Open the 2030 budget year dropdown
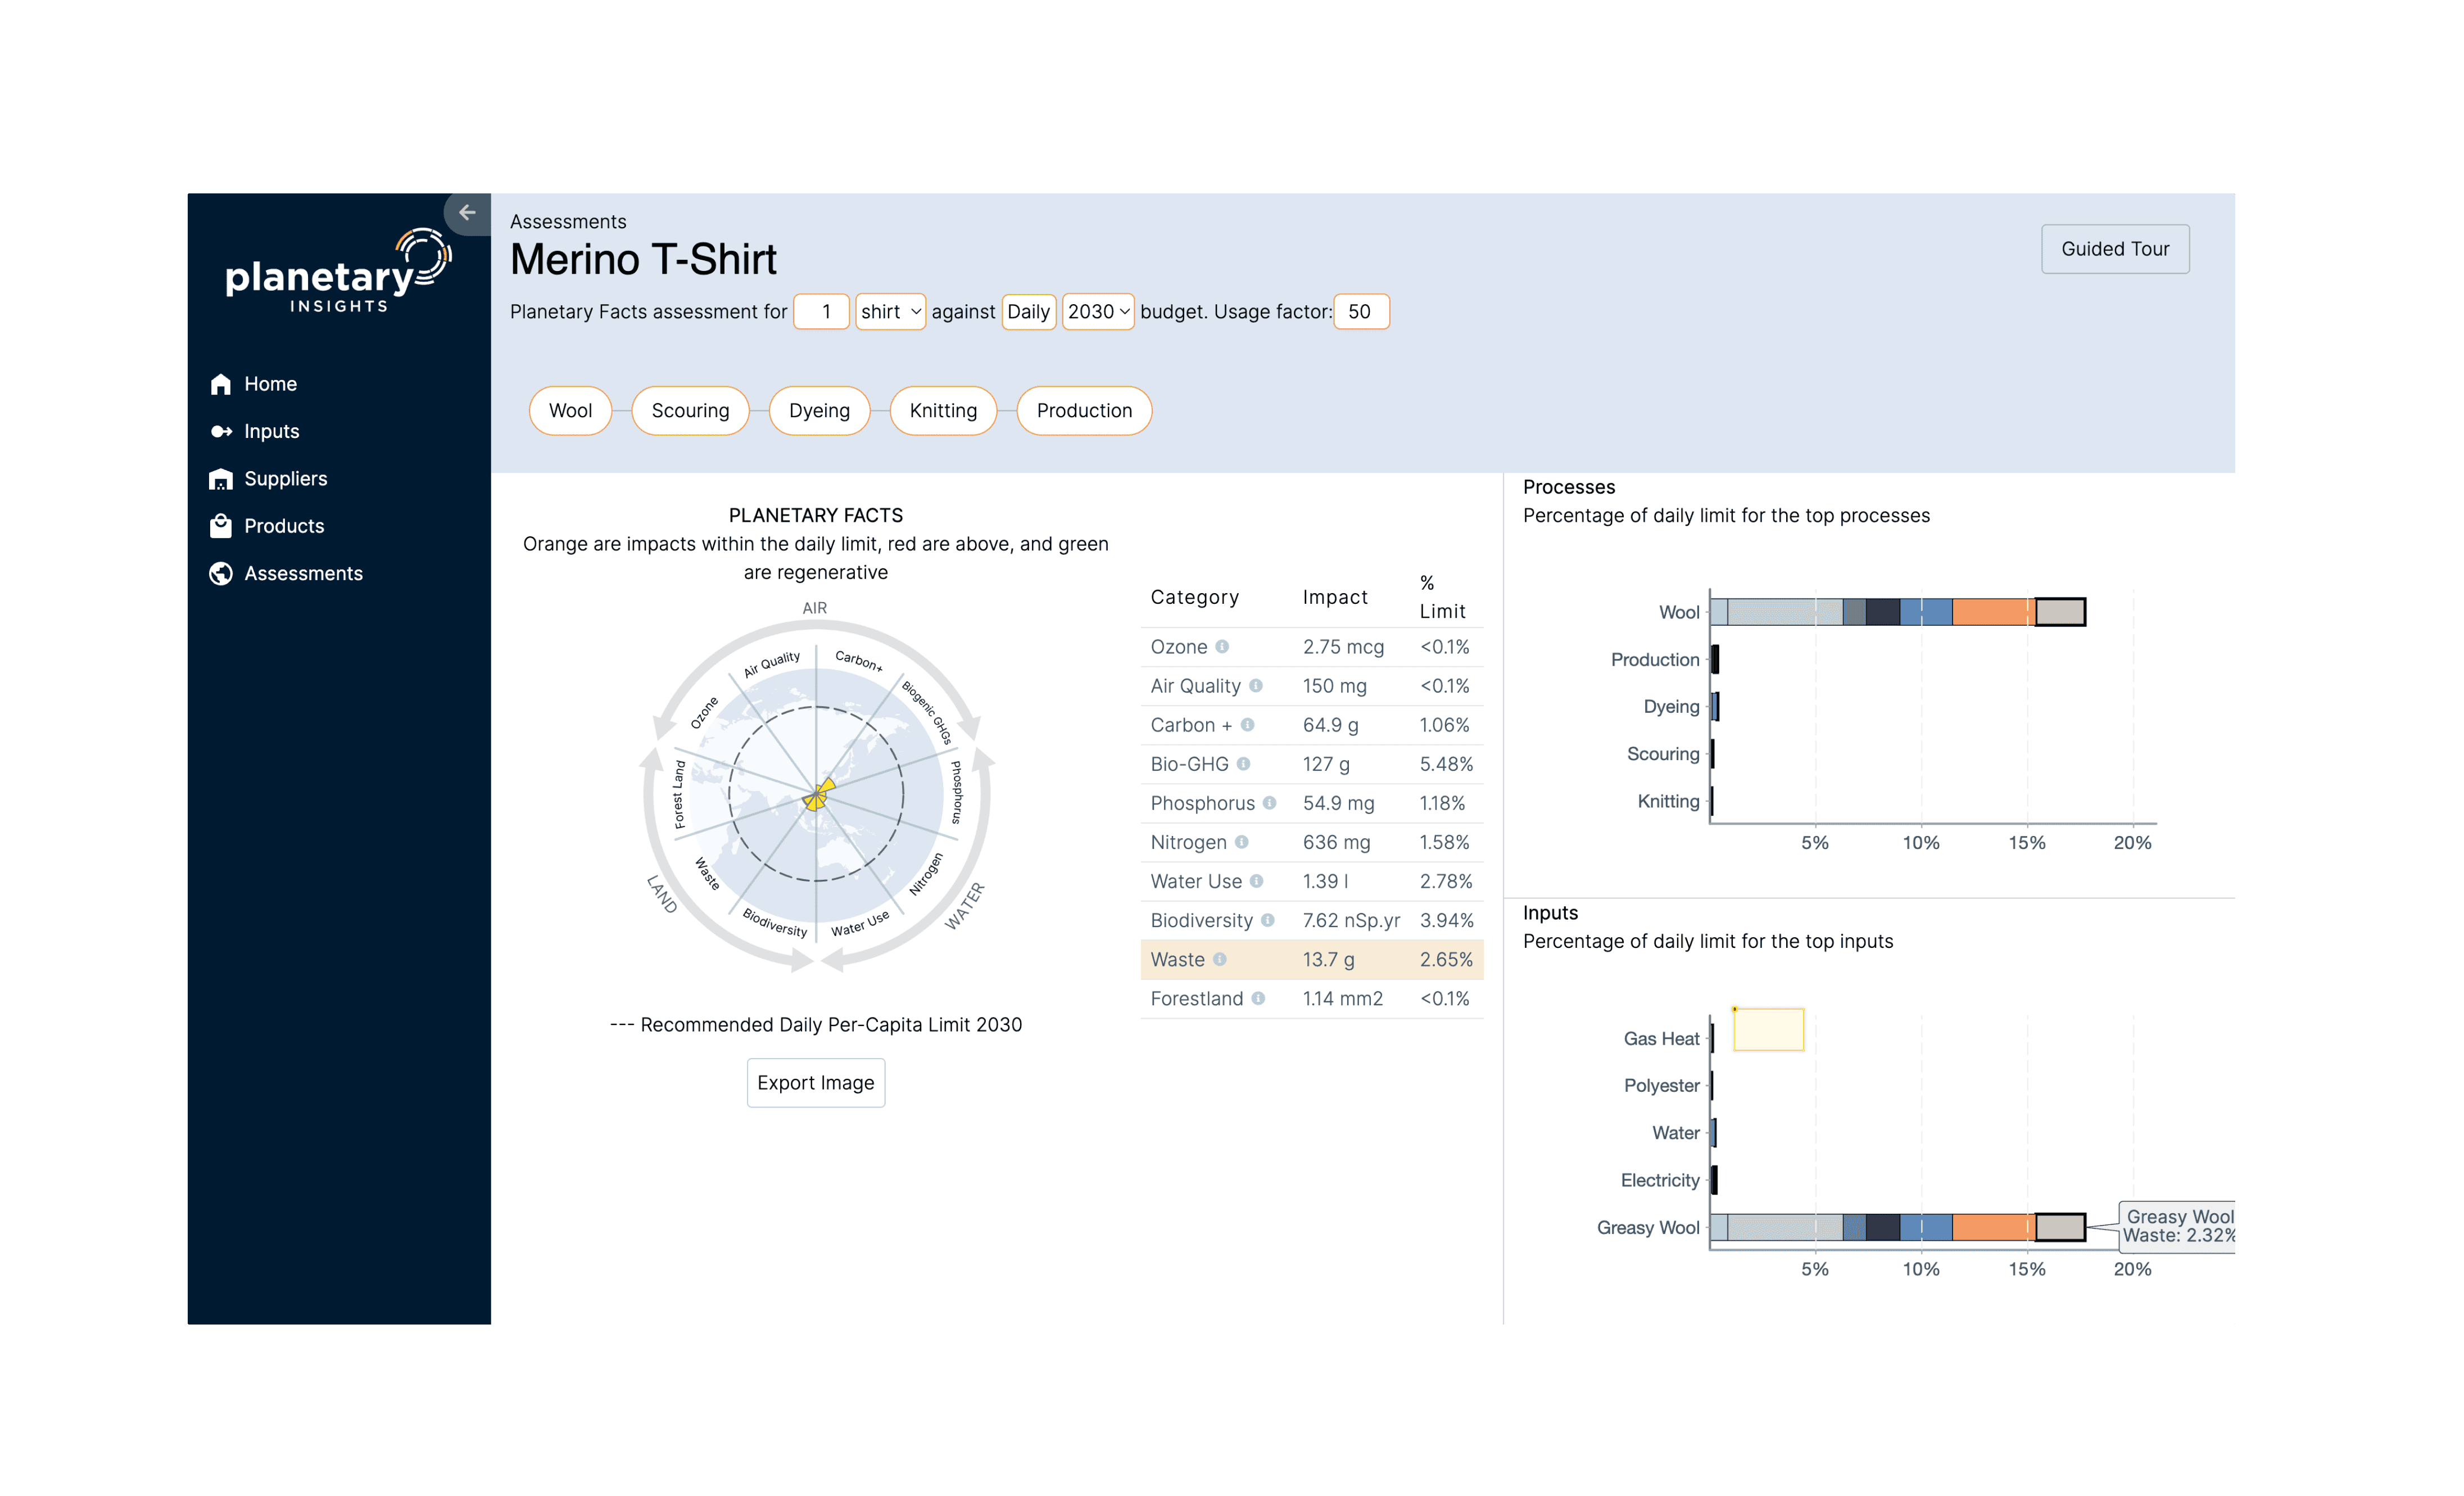Viewport: 2464px width, 1496px height. (1097, 312)
